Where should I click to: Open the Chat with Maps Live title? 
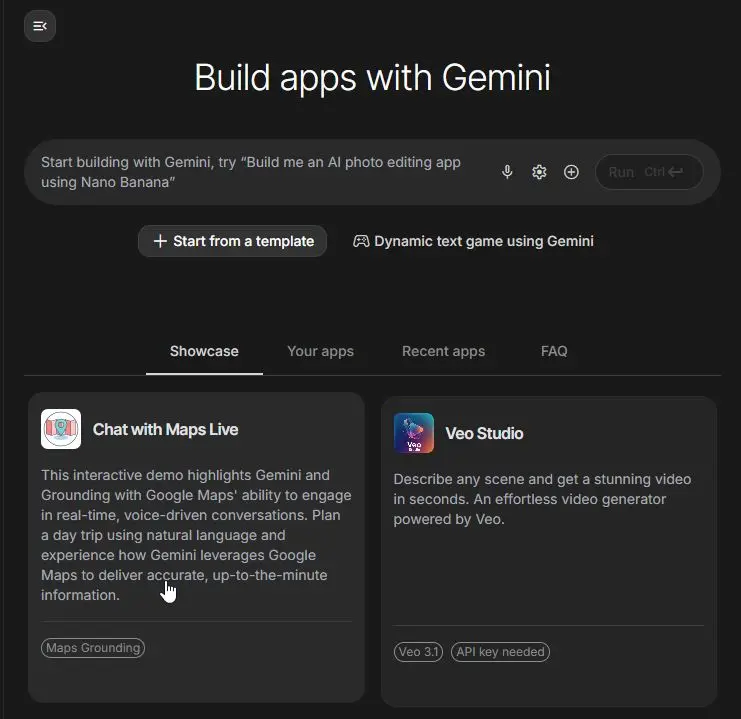165,429
